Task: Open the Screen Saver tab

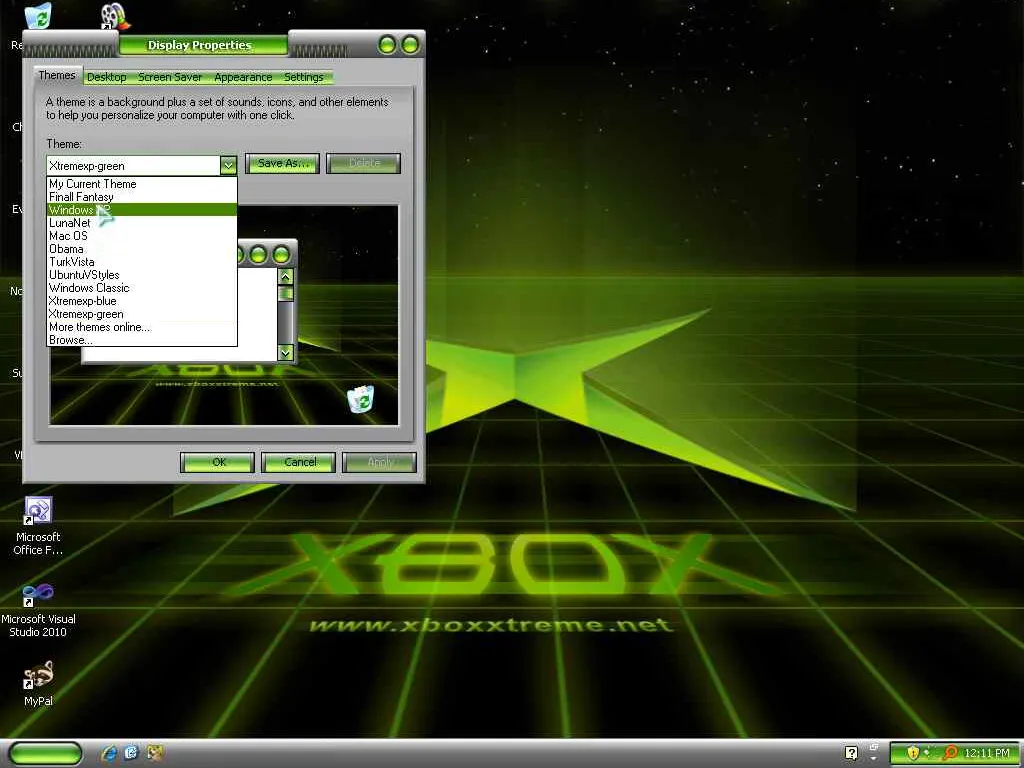Action: point(170,77)
